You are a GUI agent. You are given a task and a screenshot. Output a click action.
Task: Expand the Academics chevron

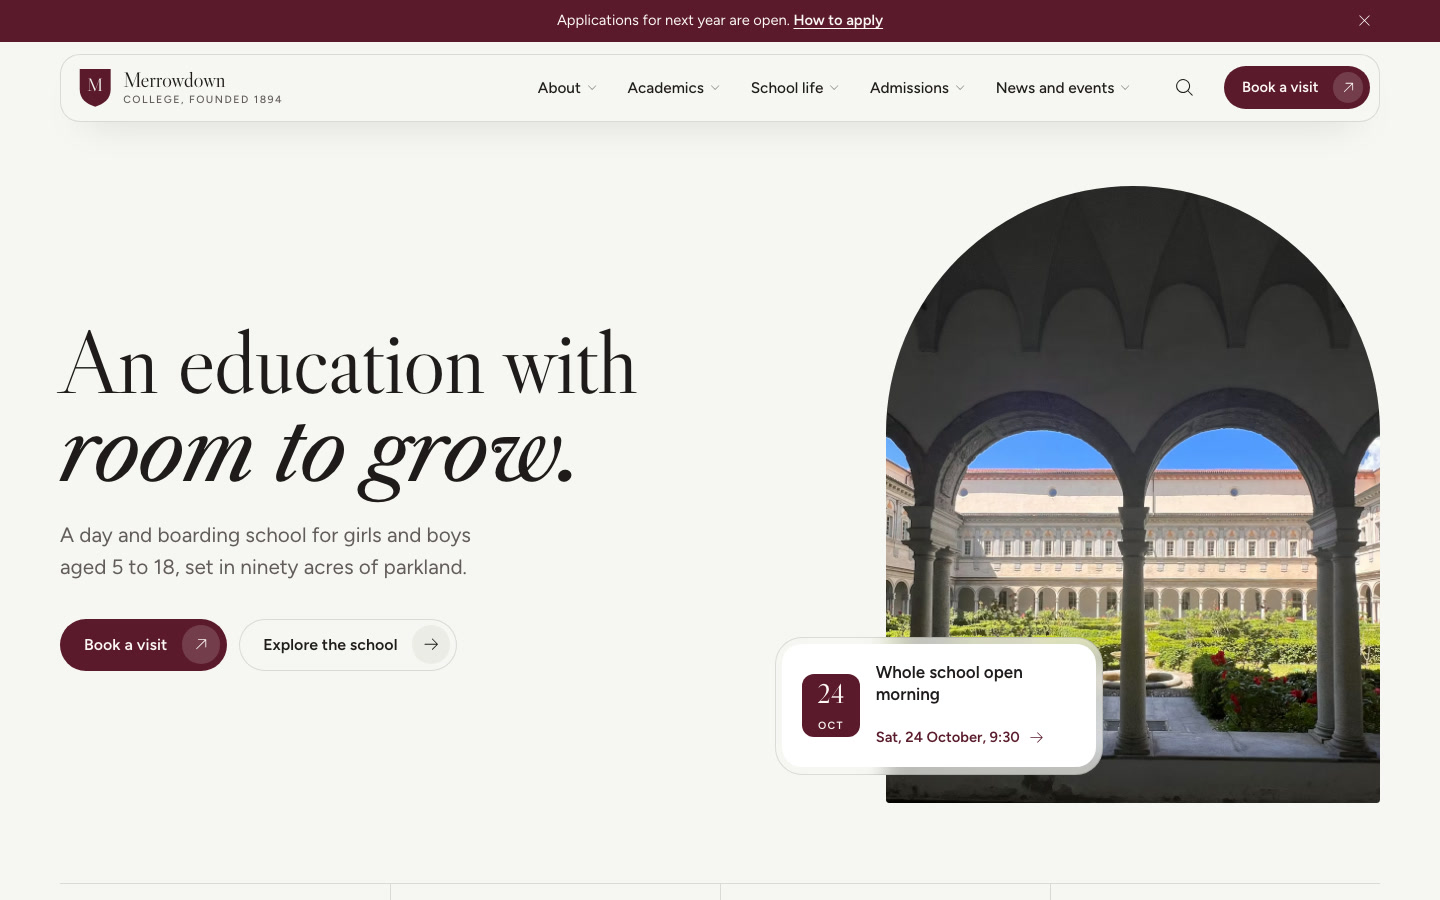(x=715, y=88)
